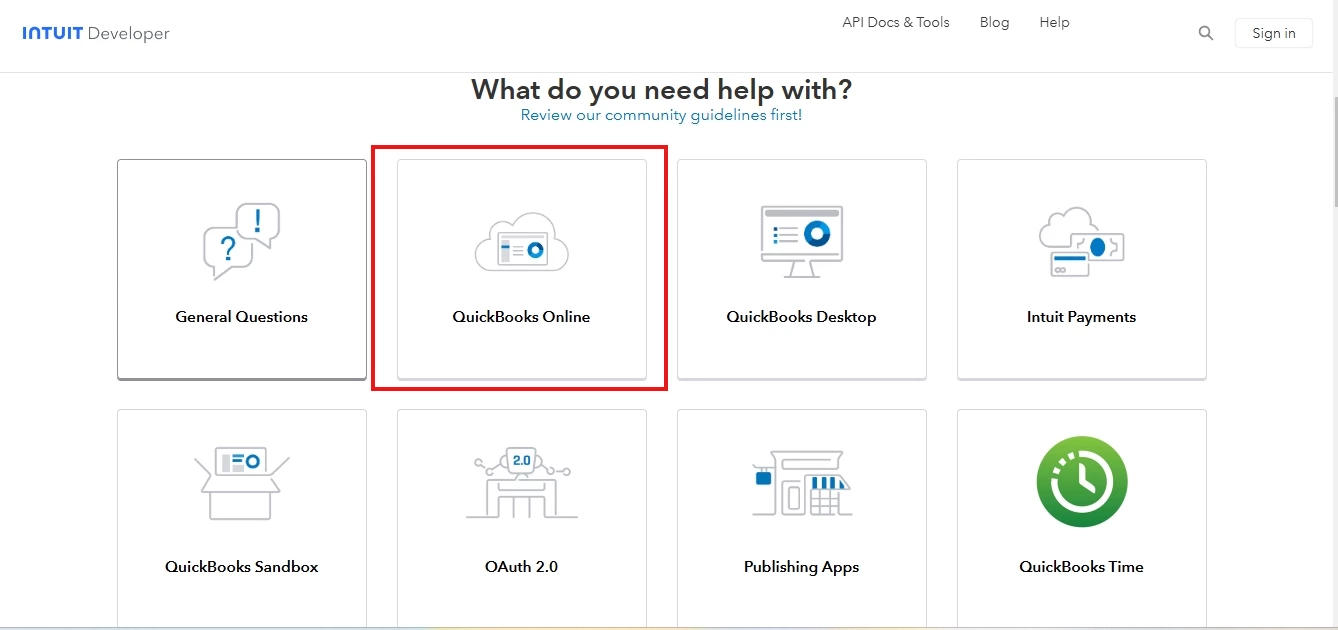The width and height of the screenshot is (1338, 630).
Task: Select the Intuit Payments label
Action: point(1082,317)
